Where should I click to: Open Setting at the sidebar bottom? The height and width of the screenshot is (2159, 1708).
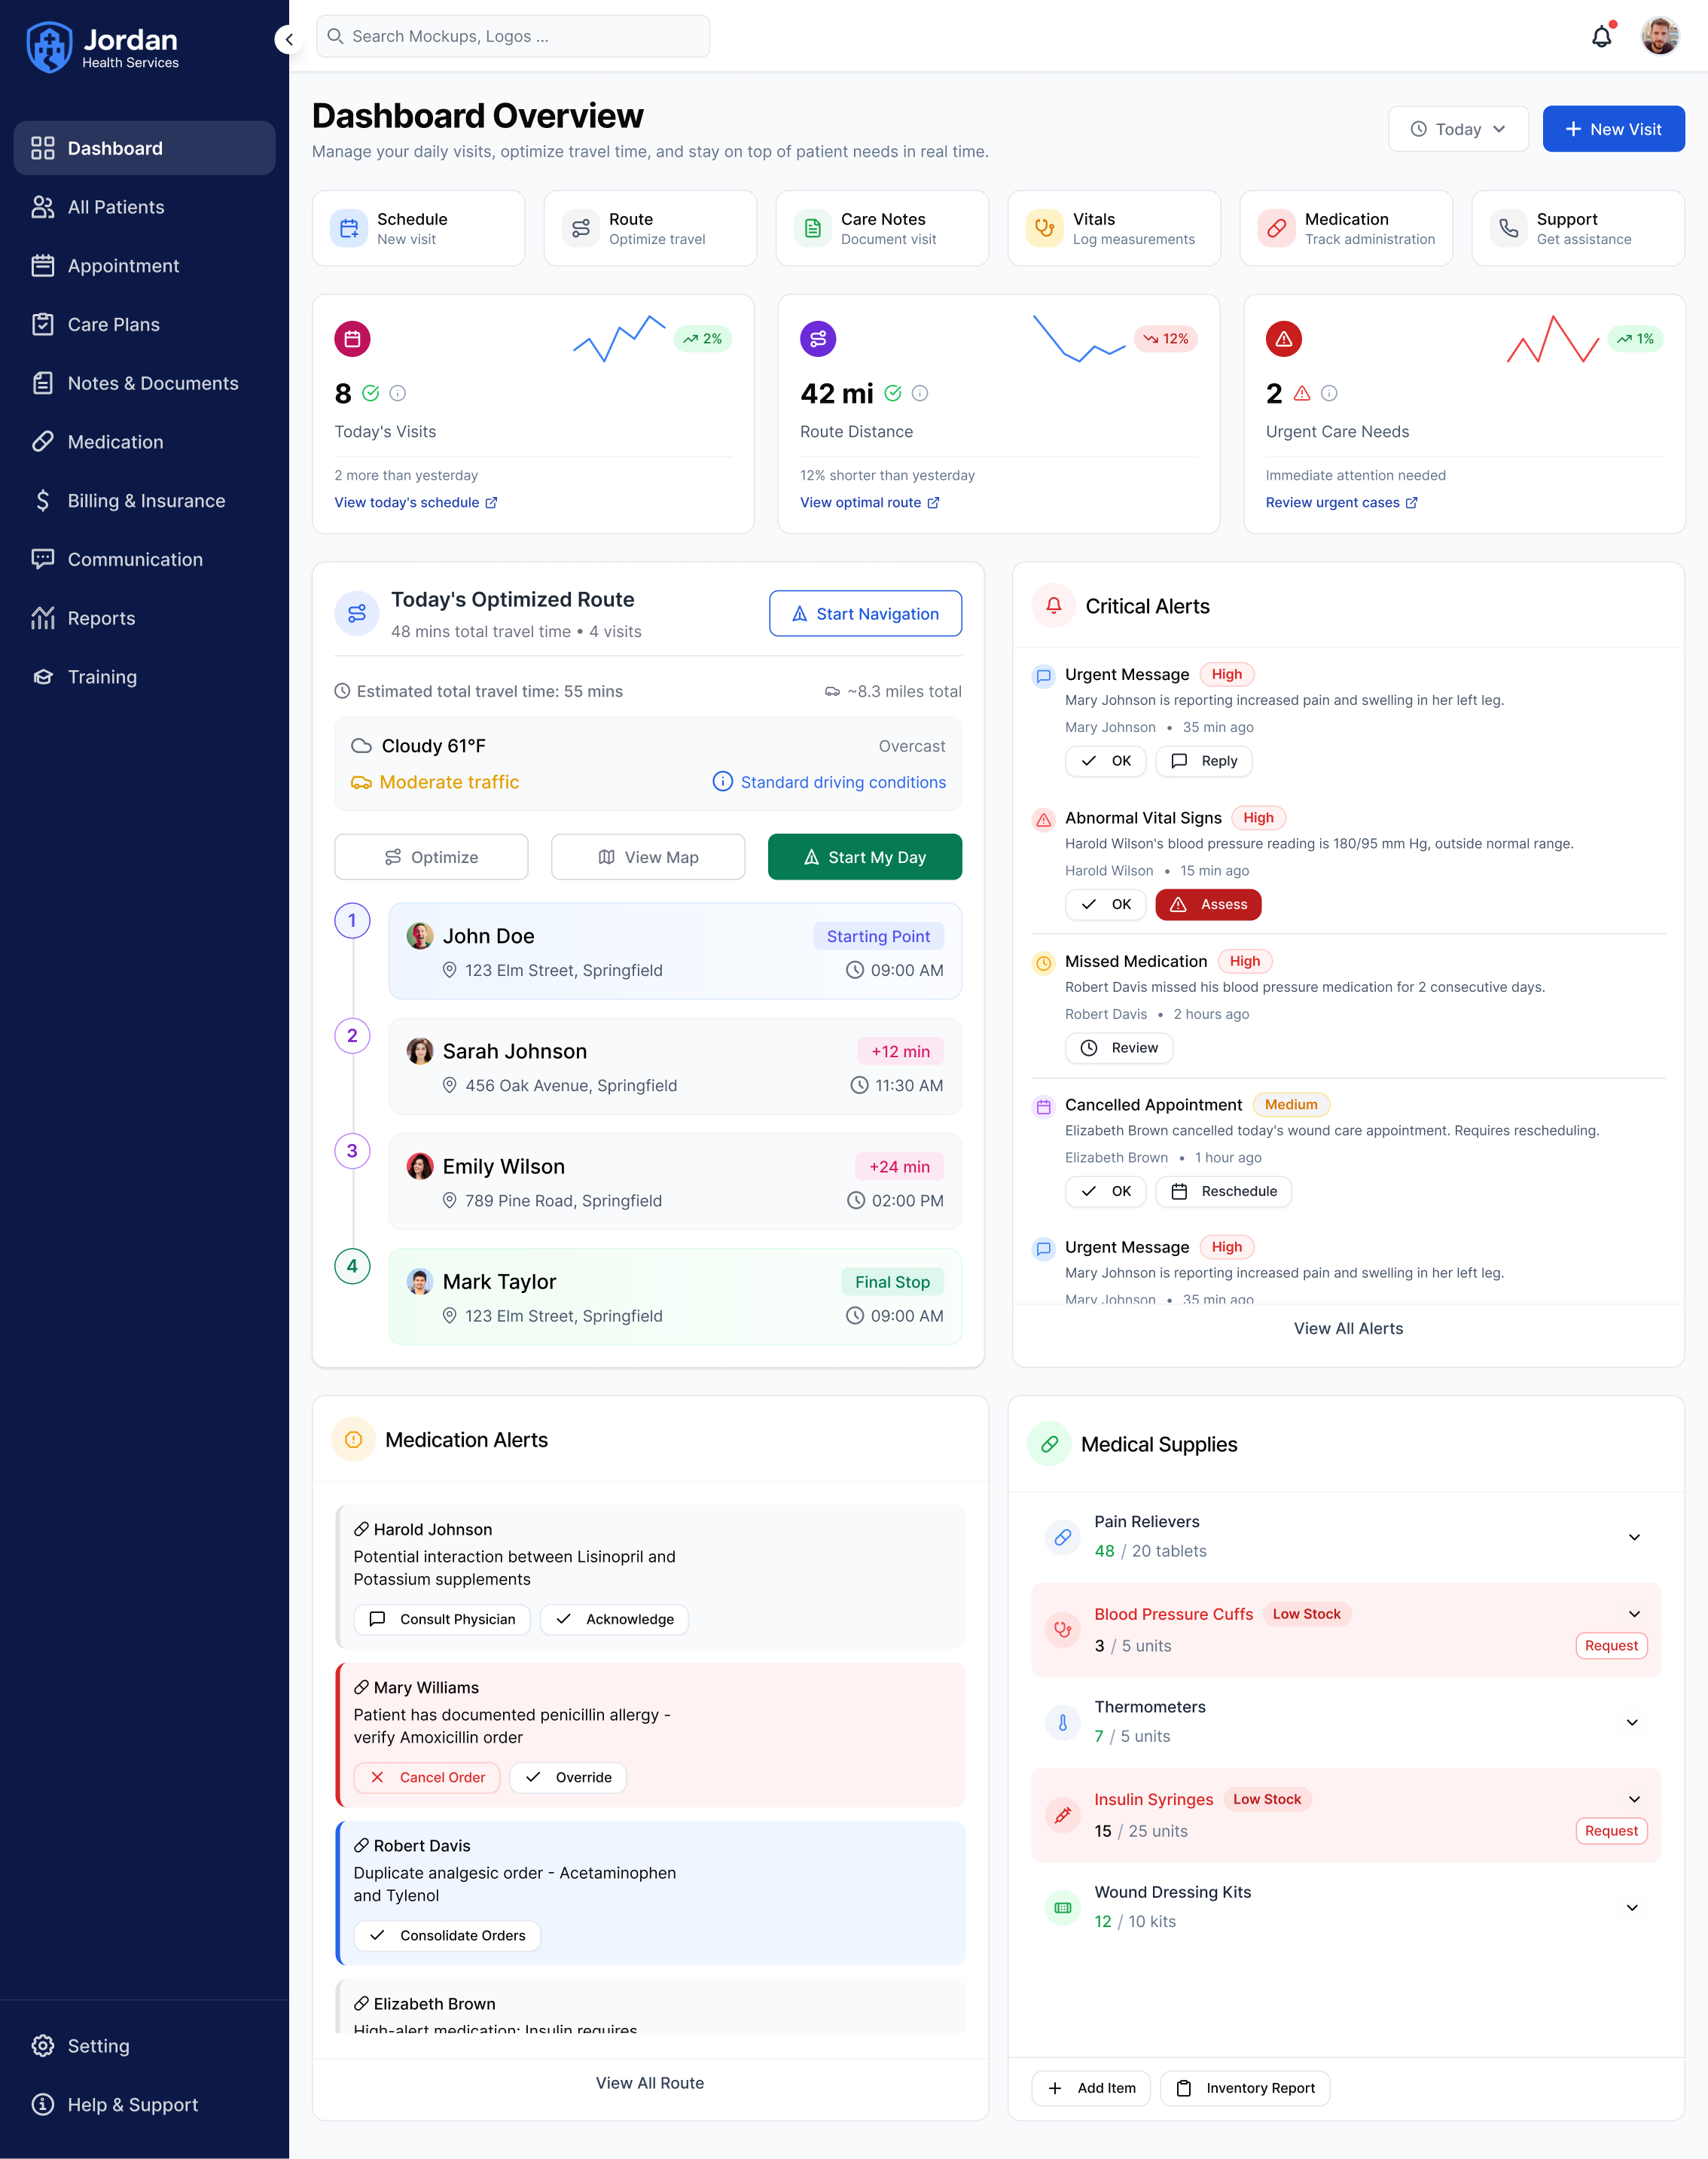[144, 2046]
